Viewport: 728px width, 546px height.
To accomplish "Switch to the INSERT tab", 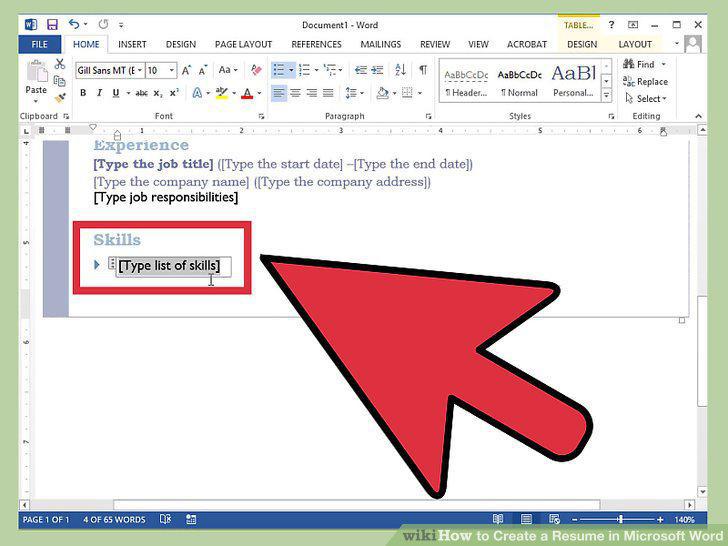I will pyautogui.click(x=132, y=45).
